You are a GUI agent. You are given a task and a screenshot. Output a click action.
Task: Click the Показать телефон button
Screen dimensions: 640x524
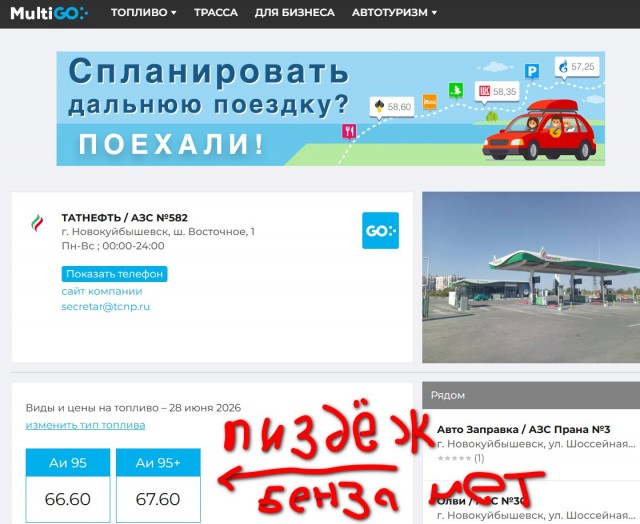coord(114,274)
